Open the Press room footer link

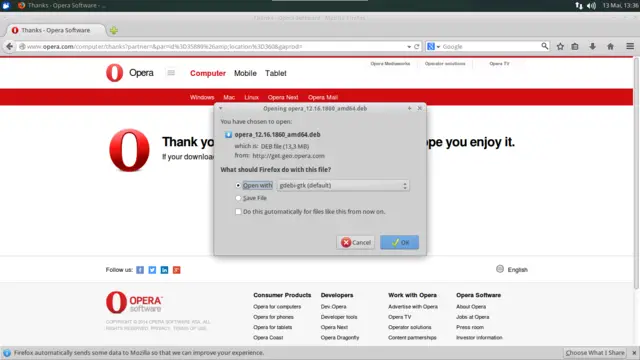pos(470,327)
